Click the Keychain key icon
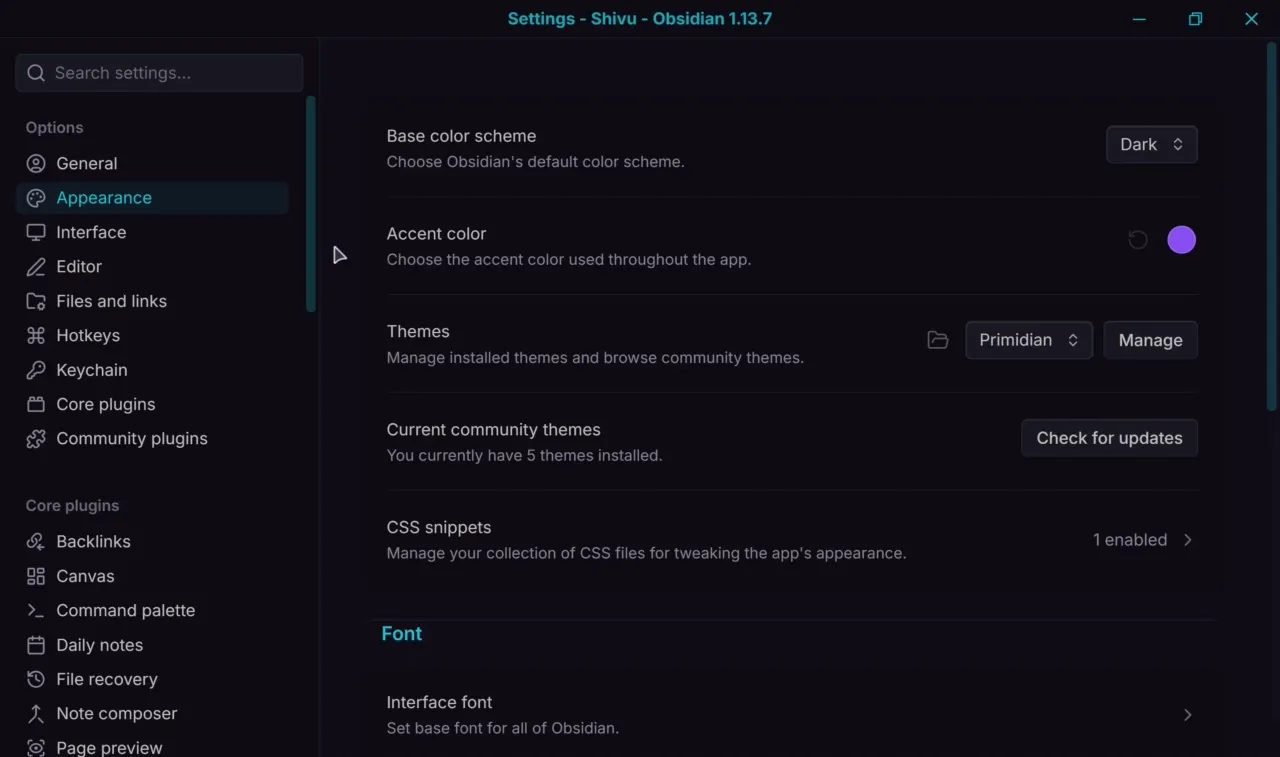Screen dimensions: 1280x757 [x=36, y=370]
